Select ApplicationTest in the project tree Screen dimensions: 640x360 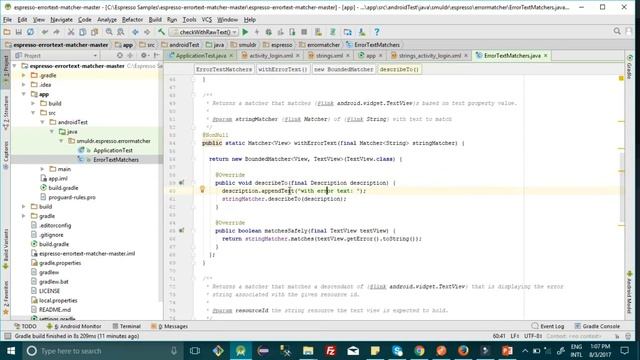(113, 151)
